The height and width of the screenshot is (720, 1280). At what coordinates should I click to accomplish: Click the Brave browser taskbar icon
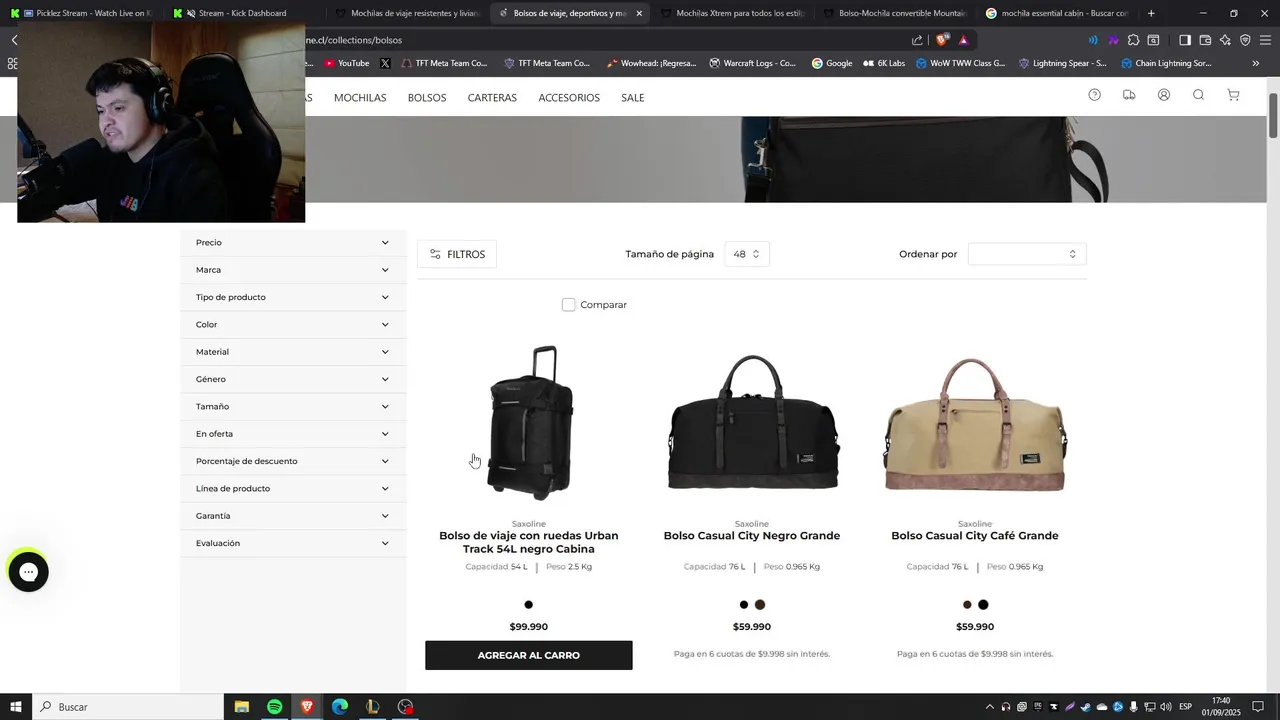coord(307,707)
